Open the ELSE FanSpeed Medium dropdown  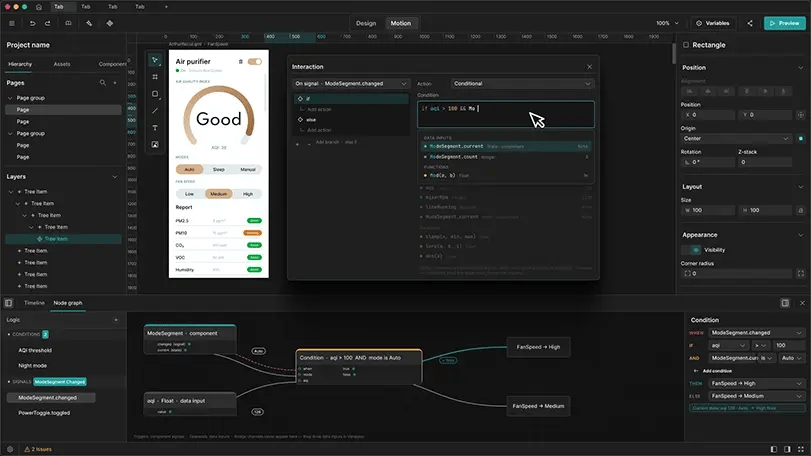pyautogui.click(x=757, y=396)
